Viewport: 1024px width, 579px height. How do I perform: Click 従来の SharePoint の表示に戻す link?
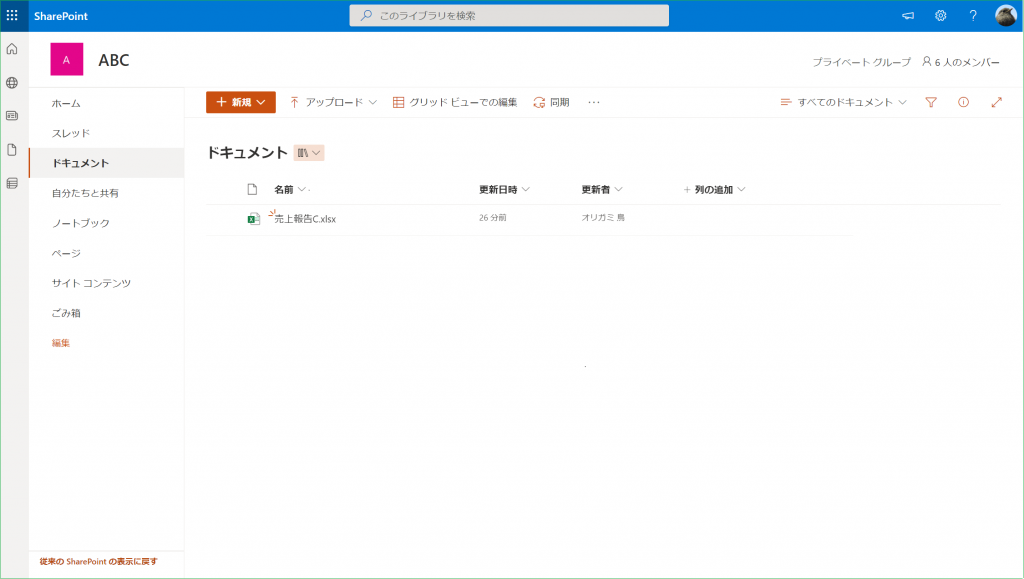(x=98, y=561)
